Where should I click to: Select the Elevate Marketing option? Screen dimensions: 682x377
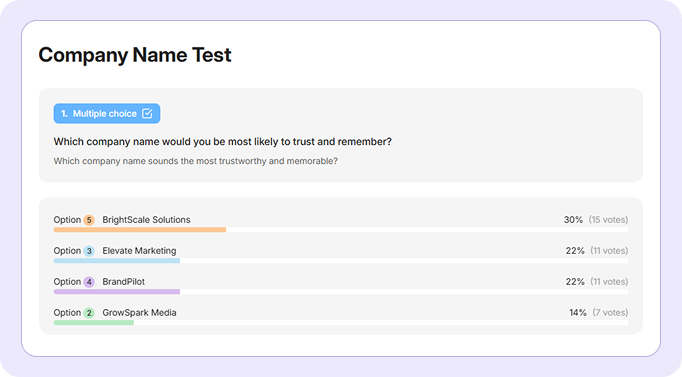pyautogui.click(x=139, y=250)
